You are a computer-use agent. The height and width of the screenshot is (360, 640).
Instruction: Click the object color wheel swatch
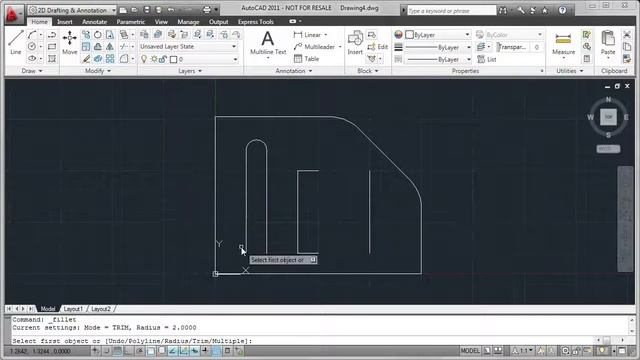point(398,35)
